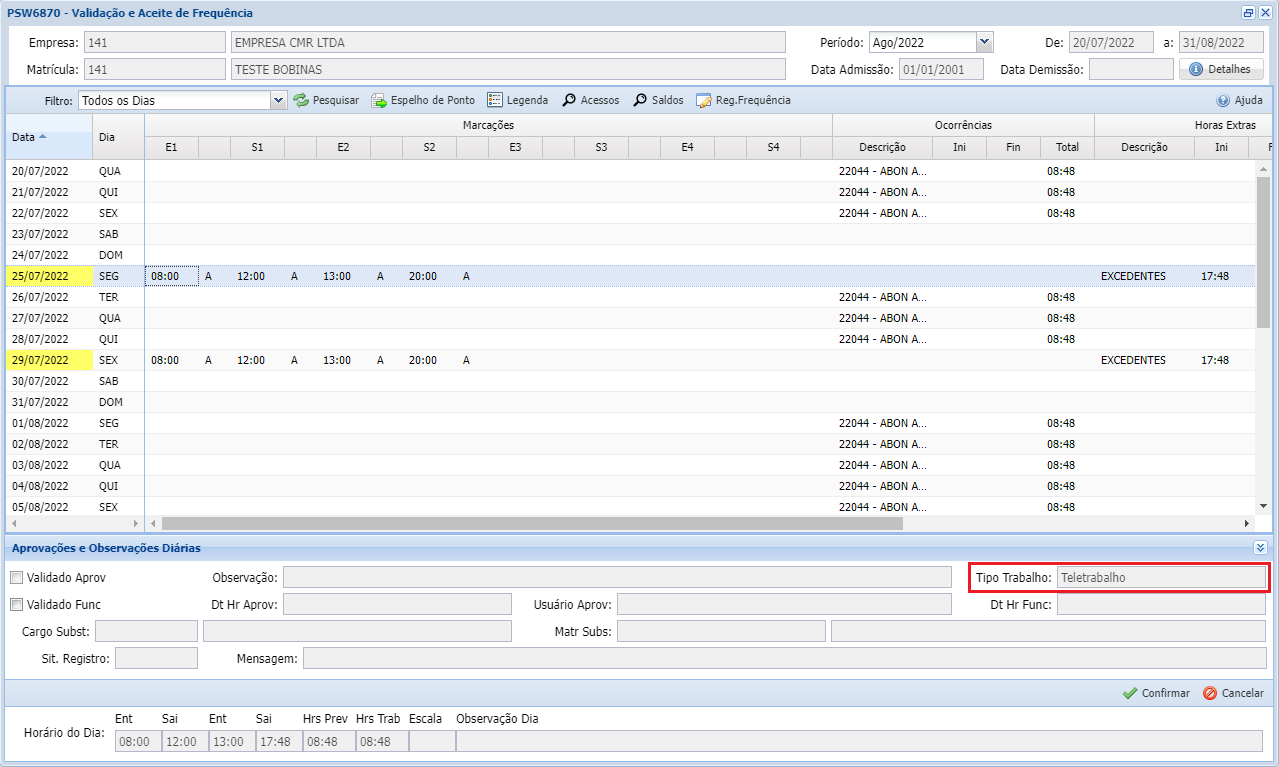Click the Sit. Registro field

click(x=156, y=658)
